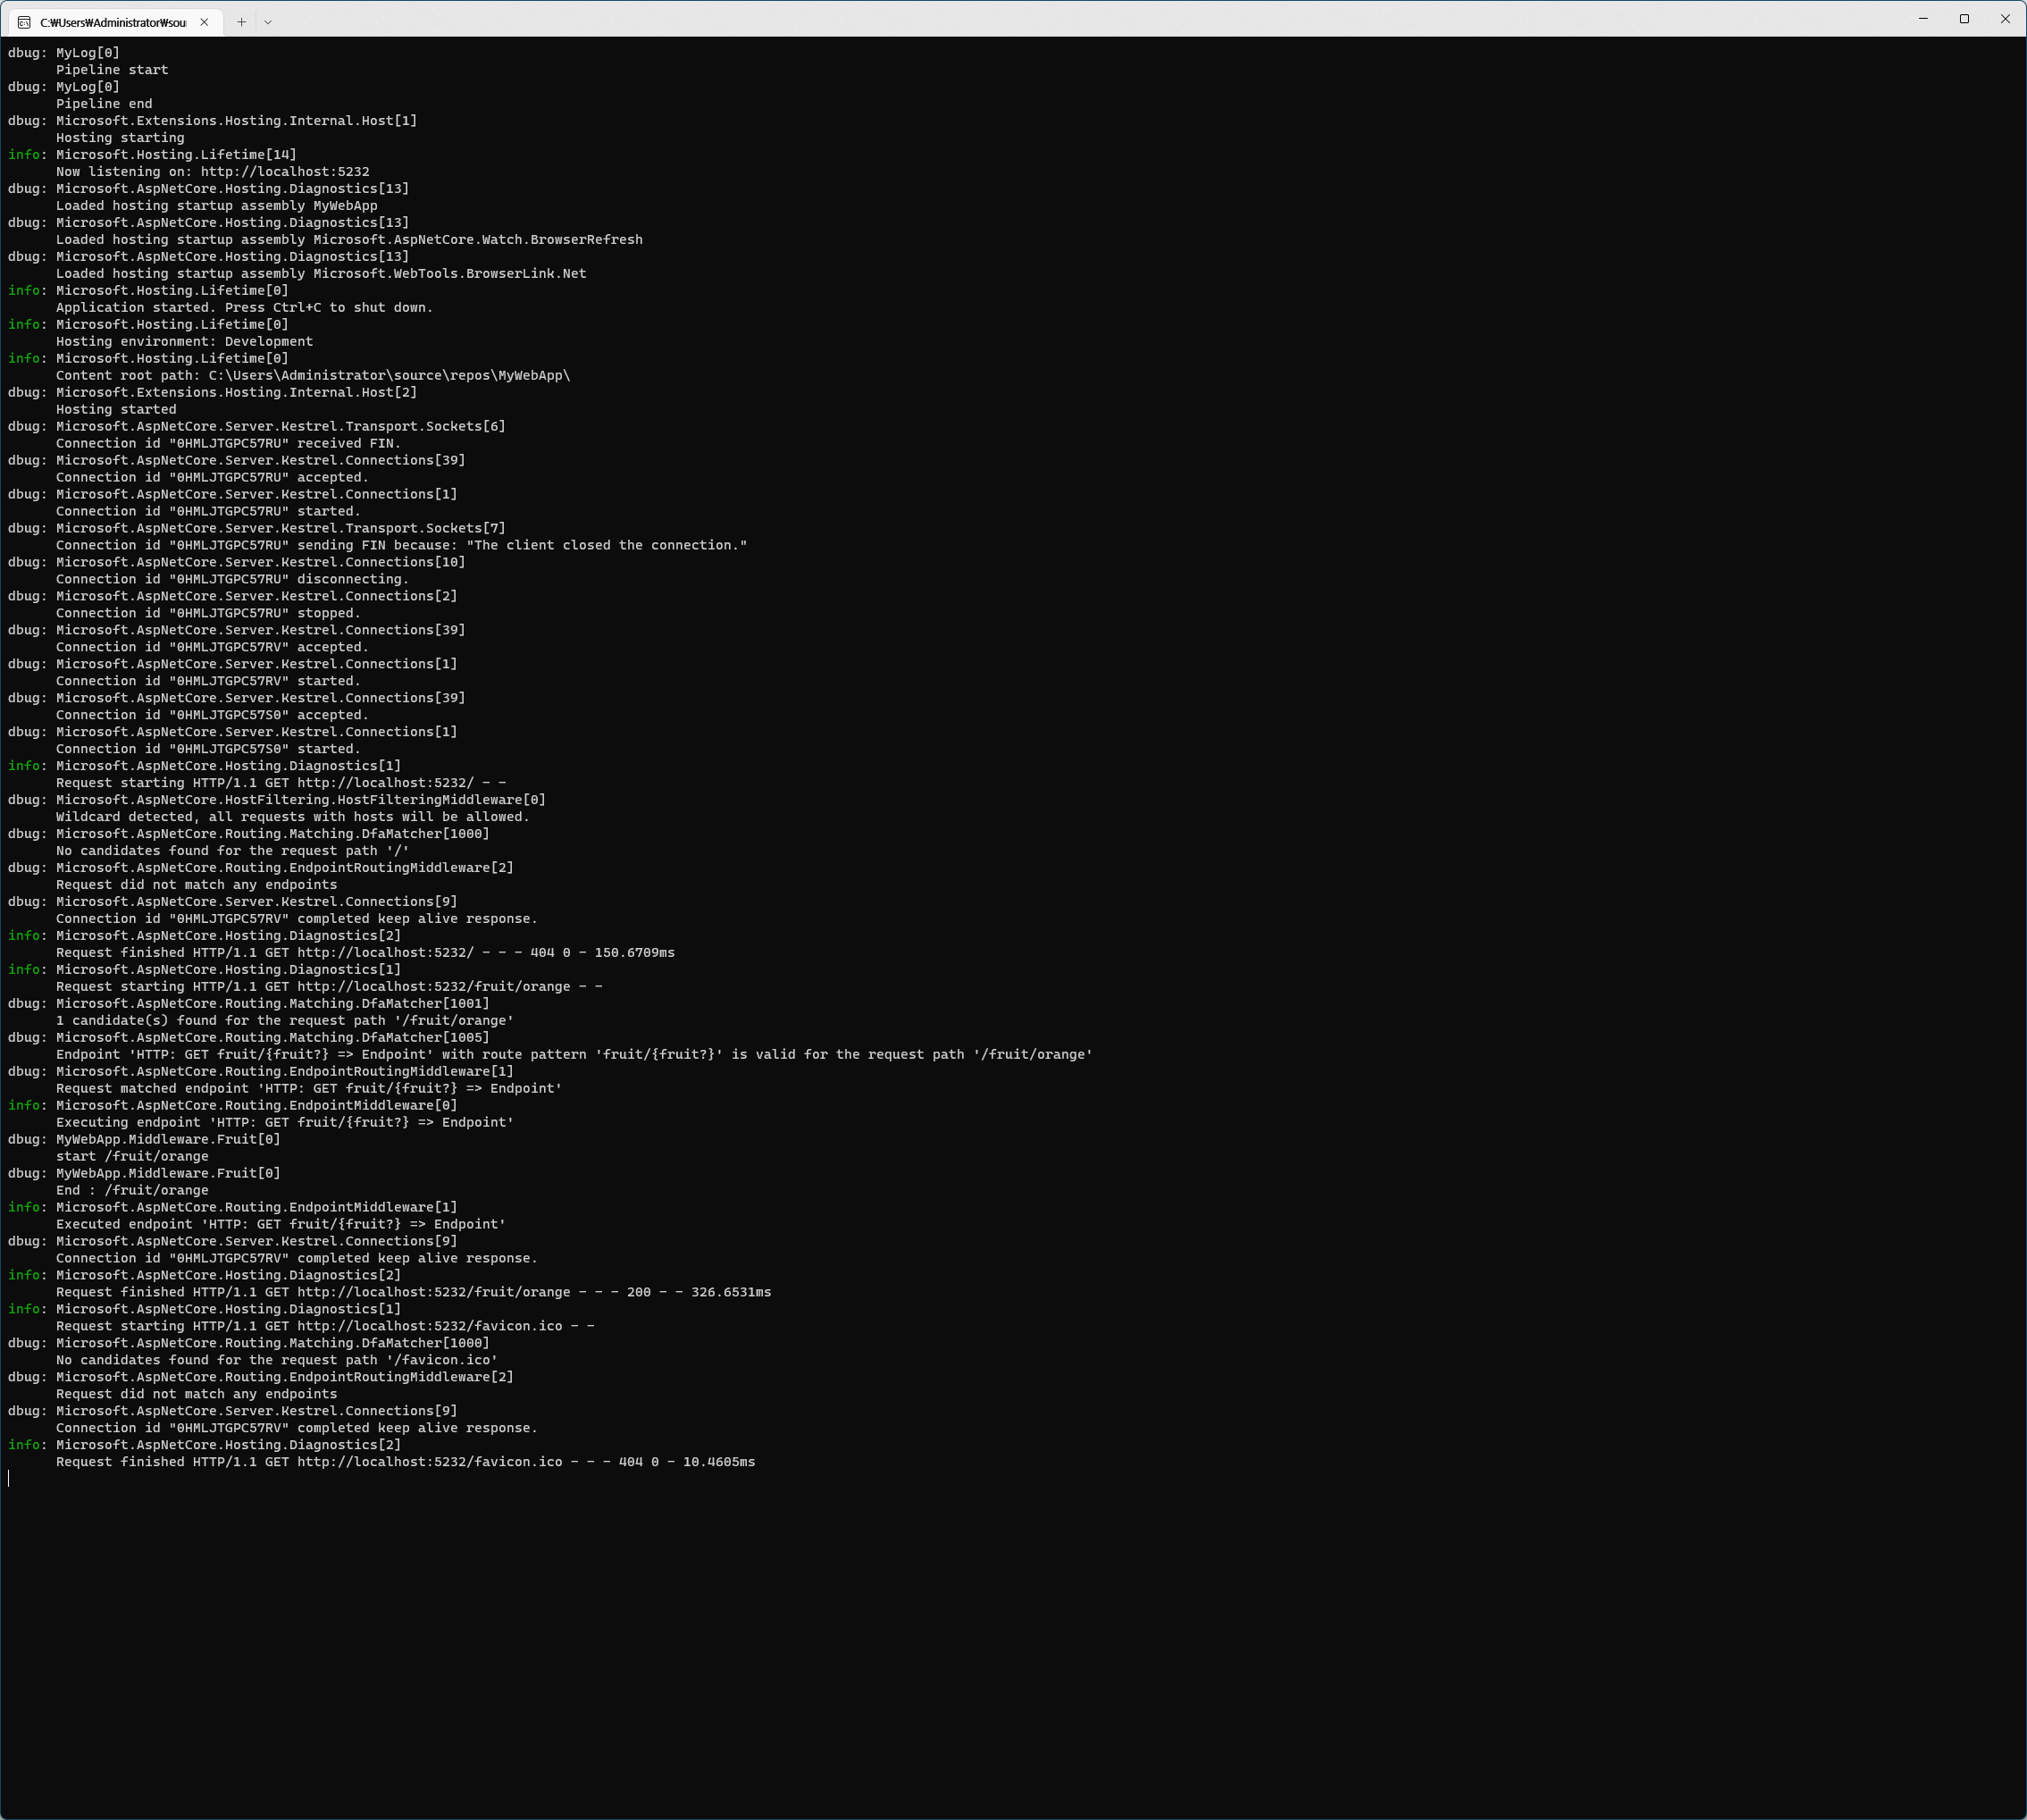Click the terminal icon in the tab
Viewport: 2027px width, 1820px height.
click(24, 22)
